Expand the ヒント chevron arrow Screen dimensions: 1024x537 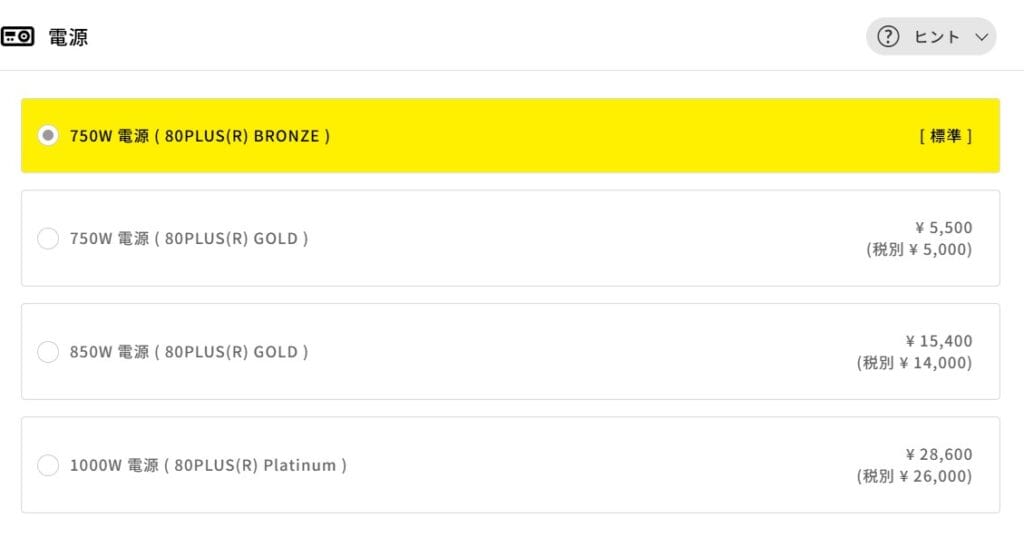pyautogui.click(x=980, y=37)
